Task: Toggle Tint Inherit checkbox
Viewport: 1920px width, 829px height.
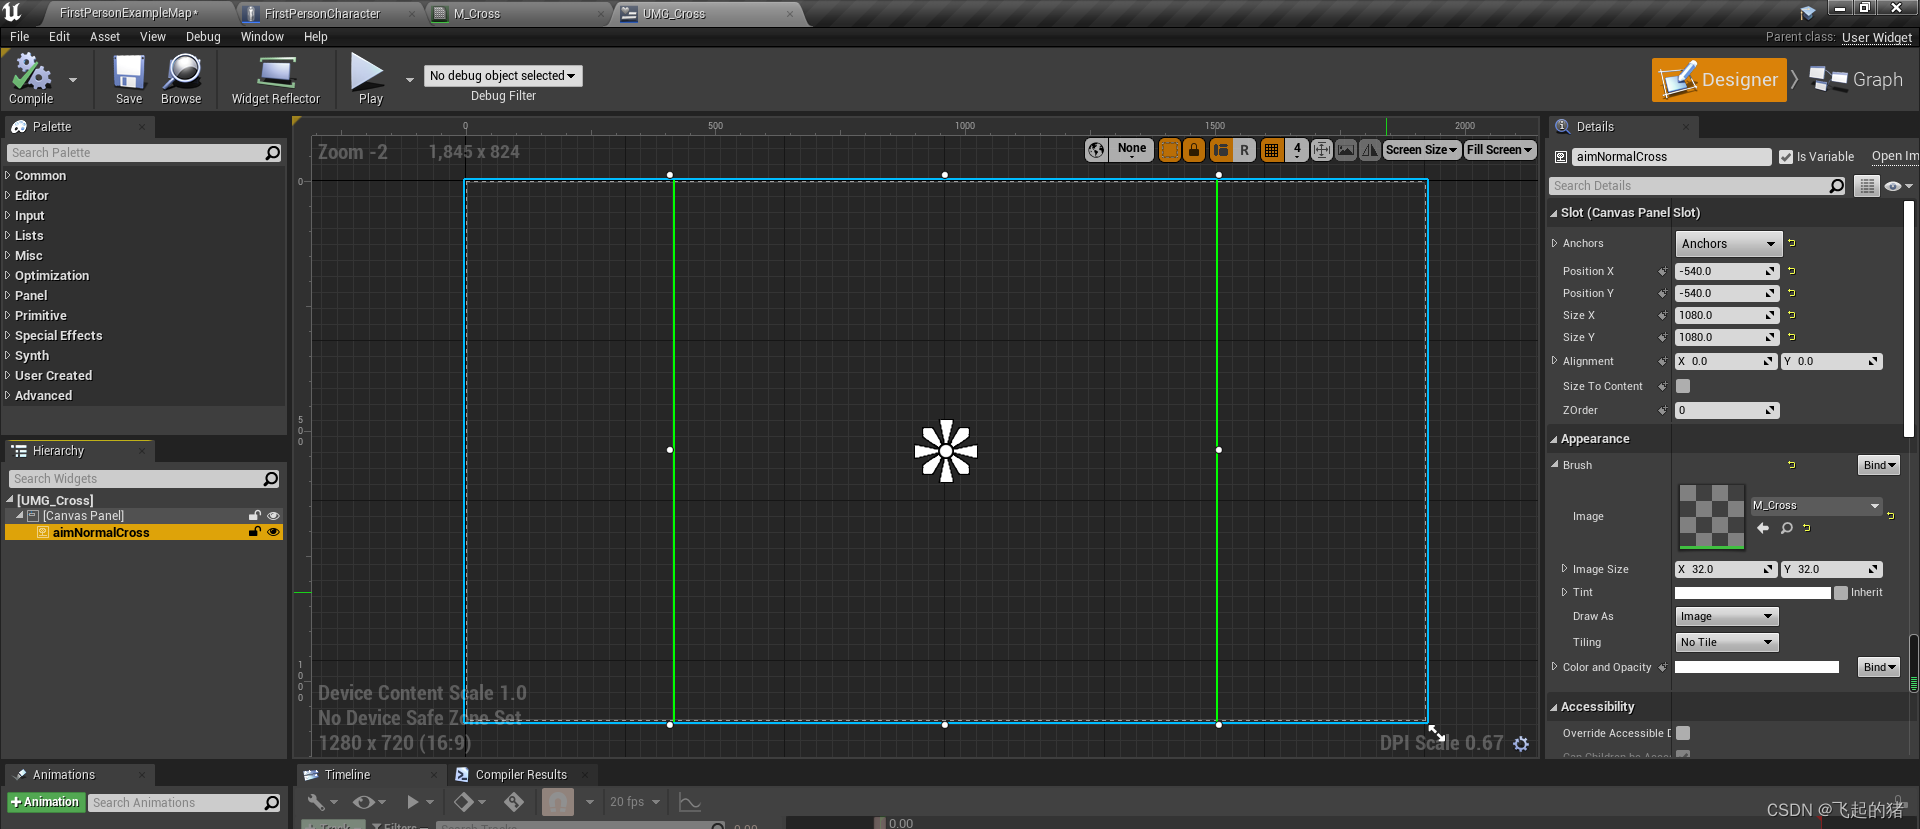Action: point(1840,593)
